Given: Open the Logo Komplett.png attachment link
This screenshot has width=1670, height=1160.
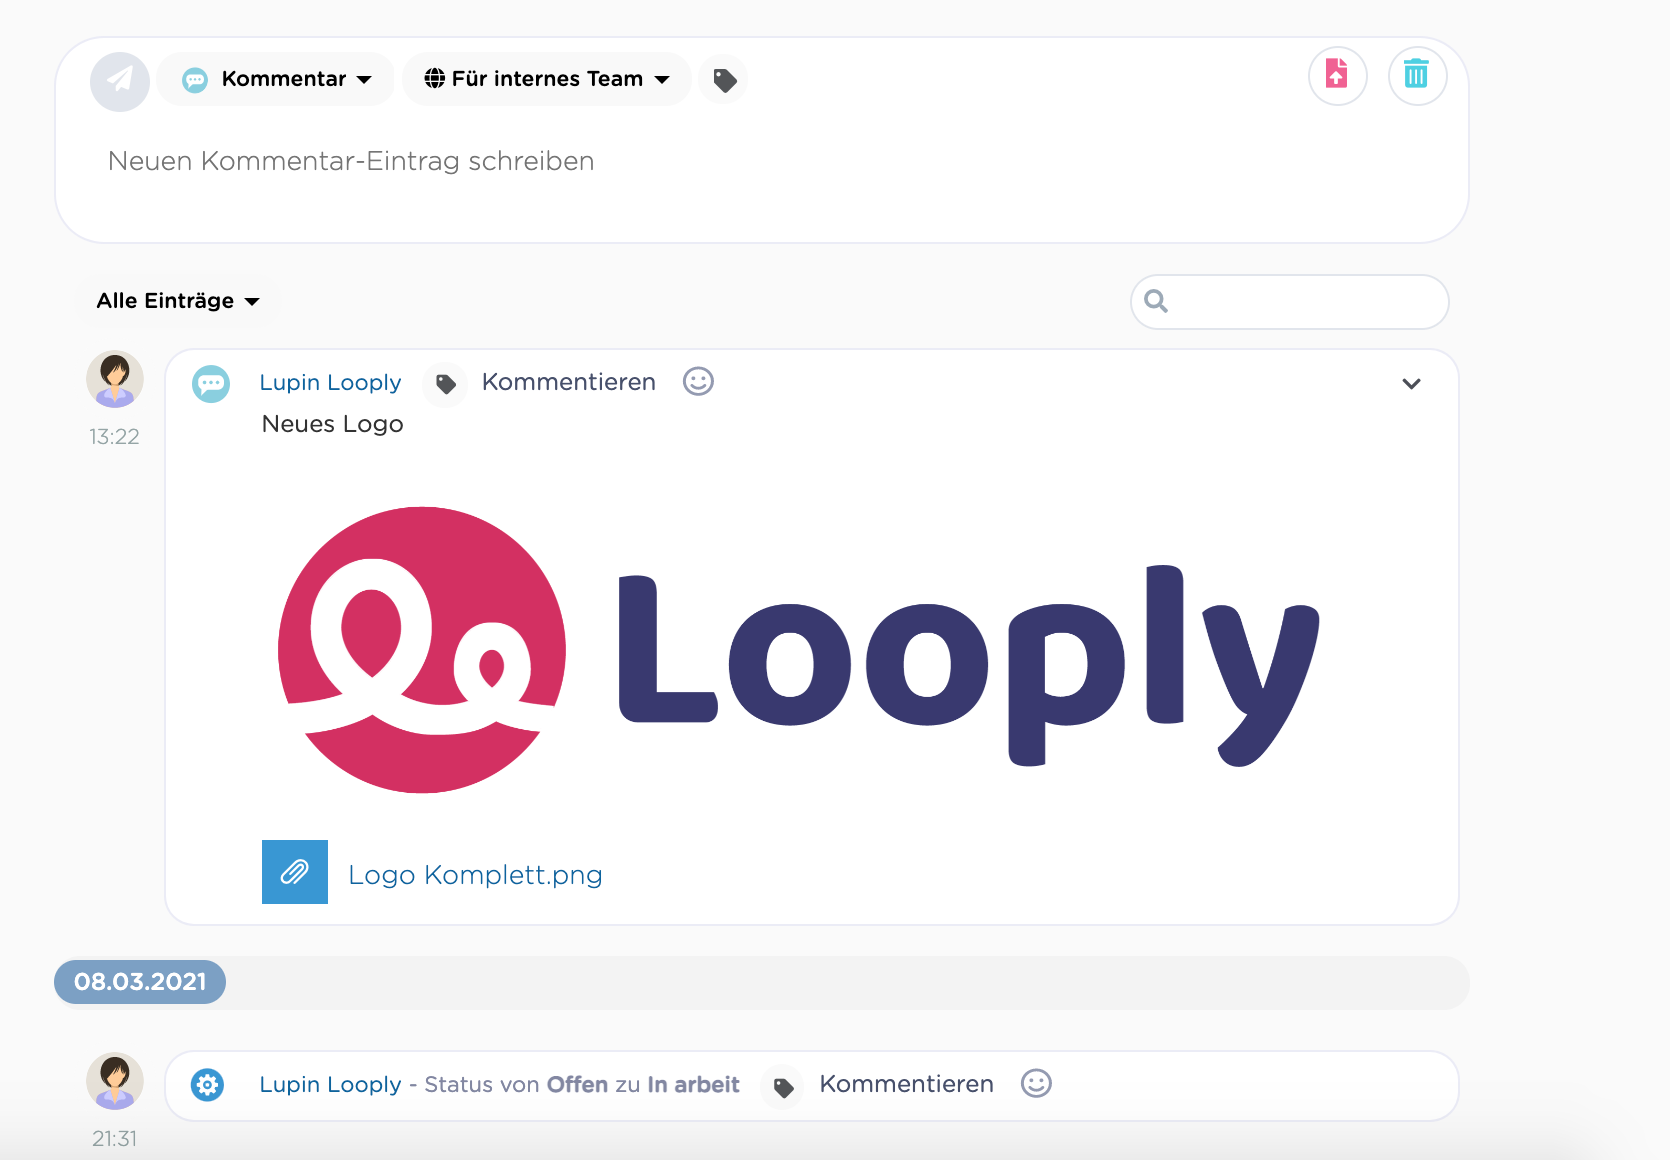Looking at the screenshot, I should pyautogui.click(x=475, y=875).
